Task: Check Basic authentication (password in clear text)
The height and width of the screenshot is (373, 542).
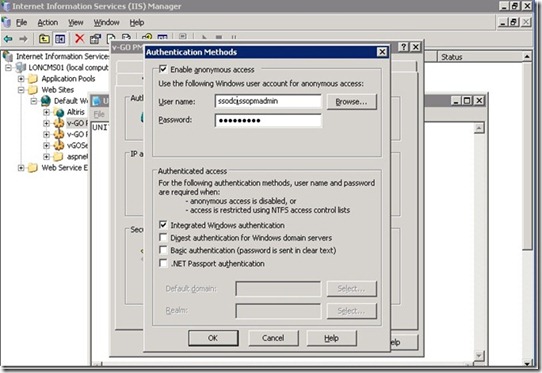Action: (x=163, y=250)
